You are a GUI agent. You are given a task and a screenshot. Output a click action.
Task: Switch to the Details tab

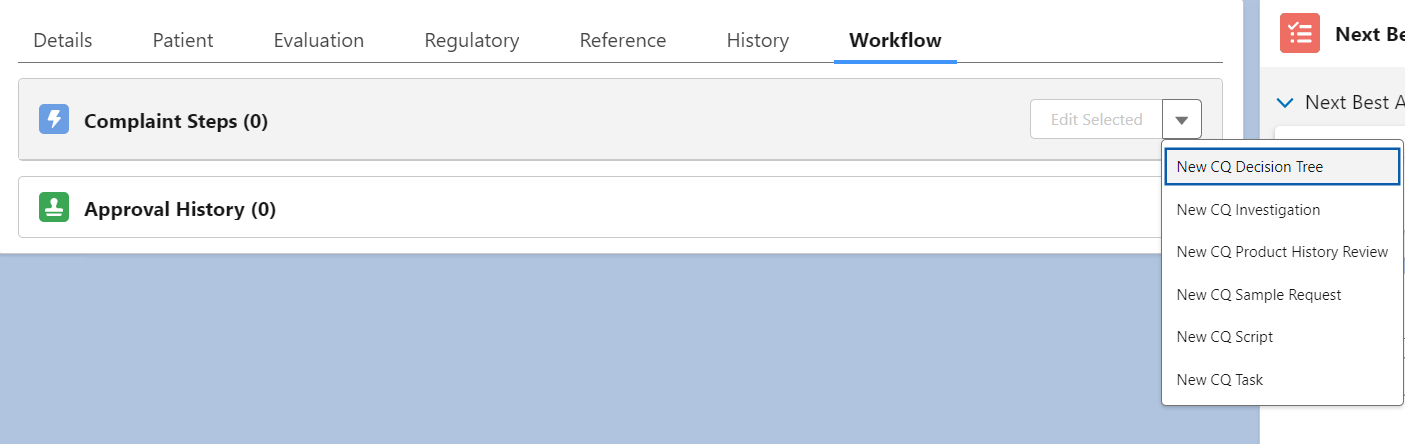click(63, 41)
